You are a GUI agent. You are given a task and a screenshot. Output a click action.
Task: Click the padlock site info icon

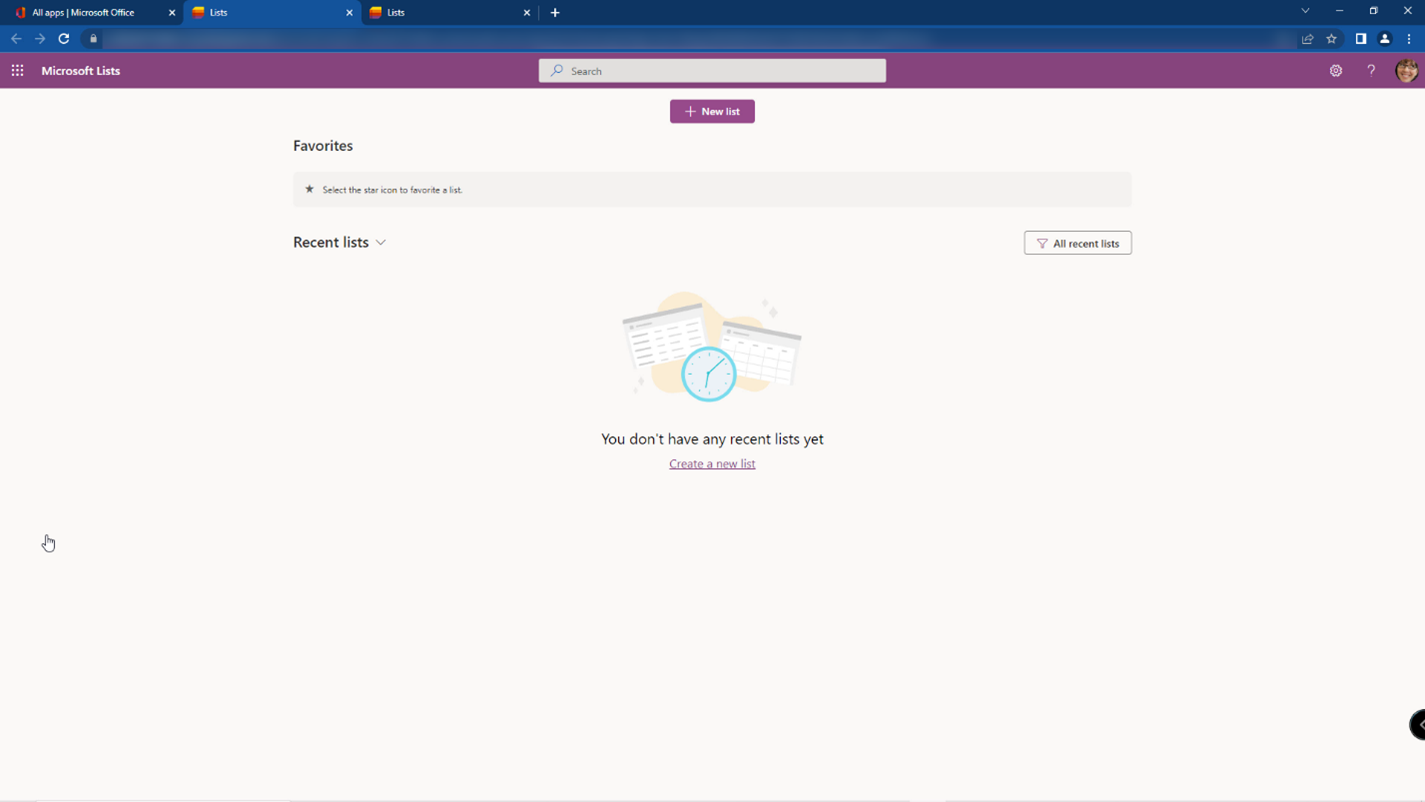click(93, 39)
